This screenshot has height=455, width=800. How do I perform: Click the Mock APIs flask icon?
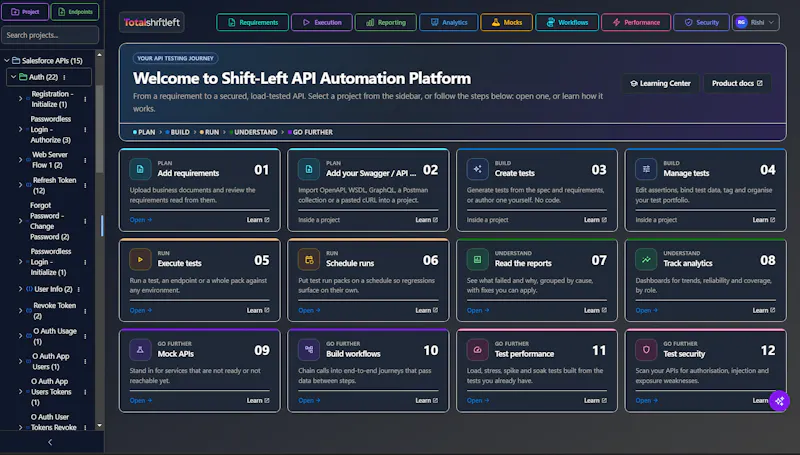click(x=140, y=350)
